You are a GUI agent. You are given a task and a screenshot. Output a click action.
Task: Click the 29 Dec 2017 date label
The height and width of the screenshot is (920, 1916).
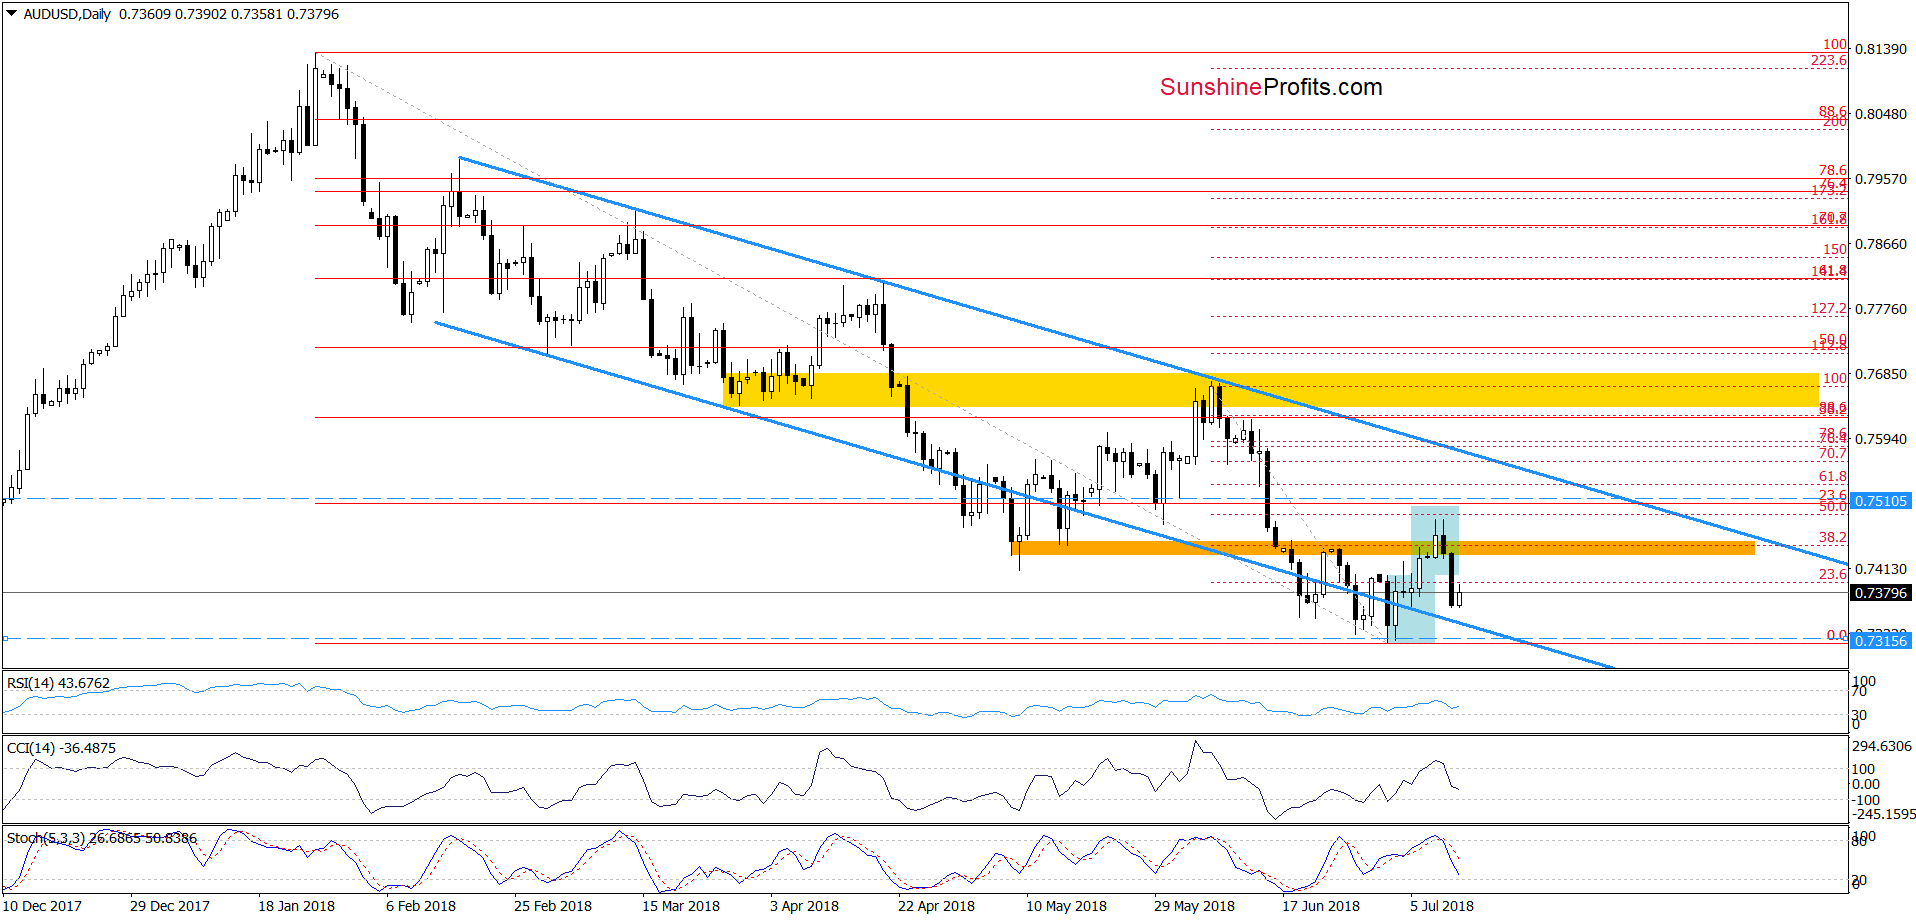coord(170,906)
